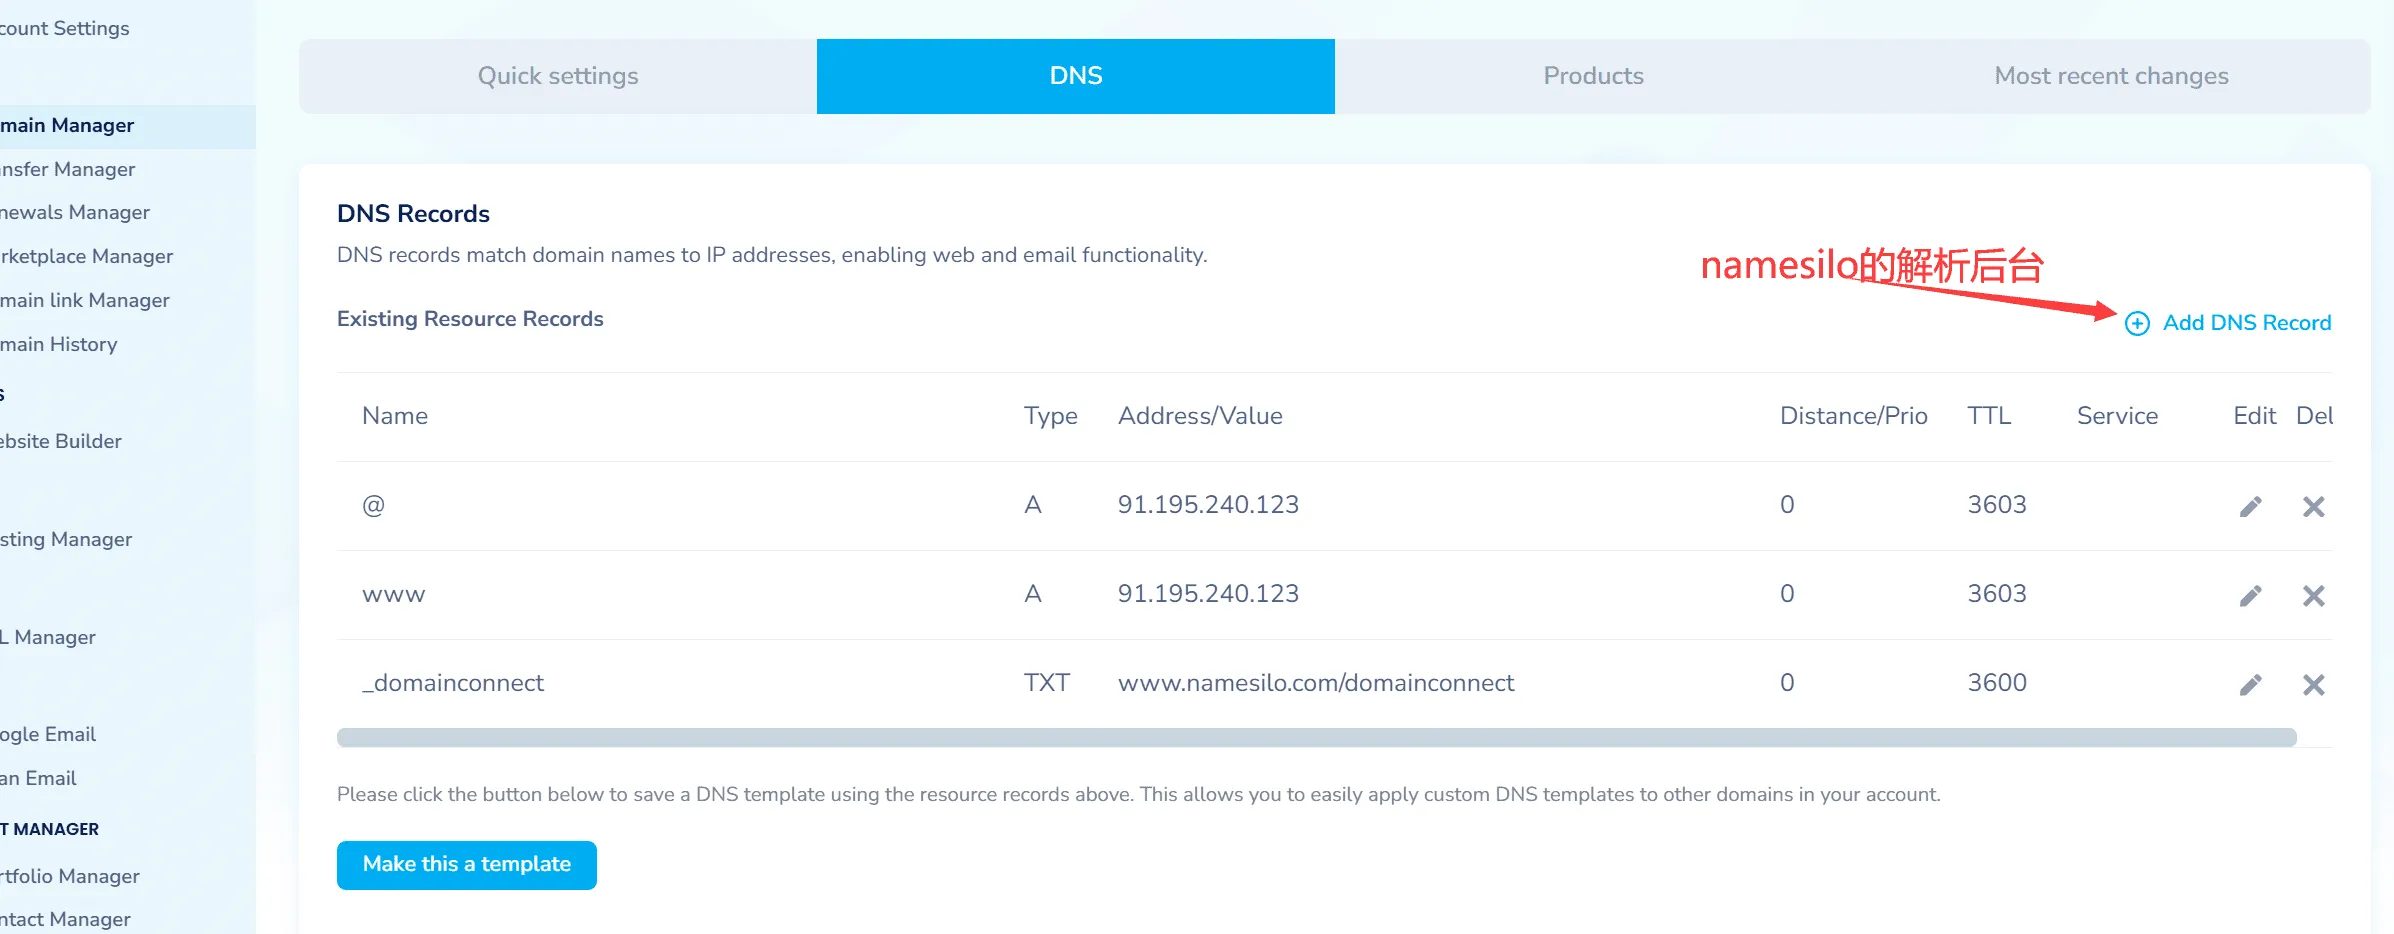
Task: Click the plus icon to add DNS record
Action: (x=2137, y=323)
